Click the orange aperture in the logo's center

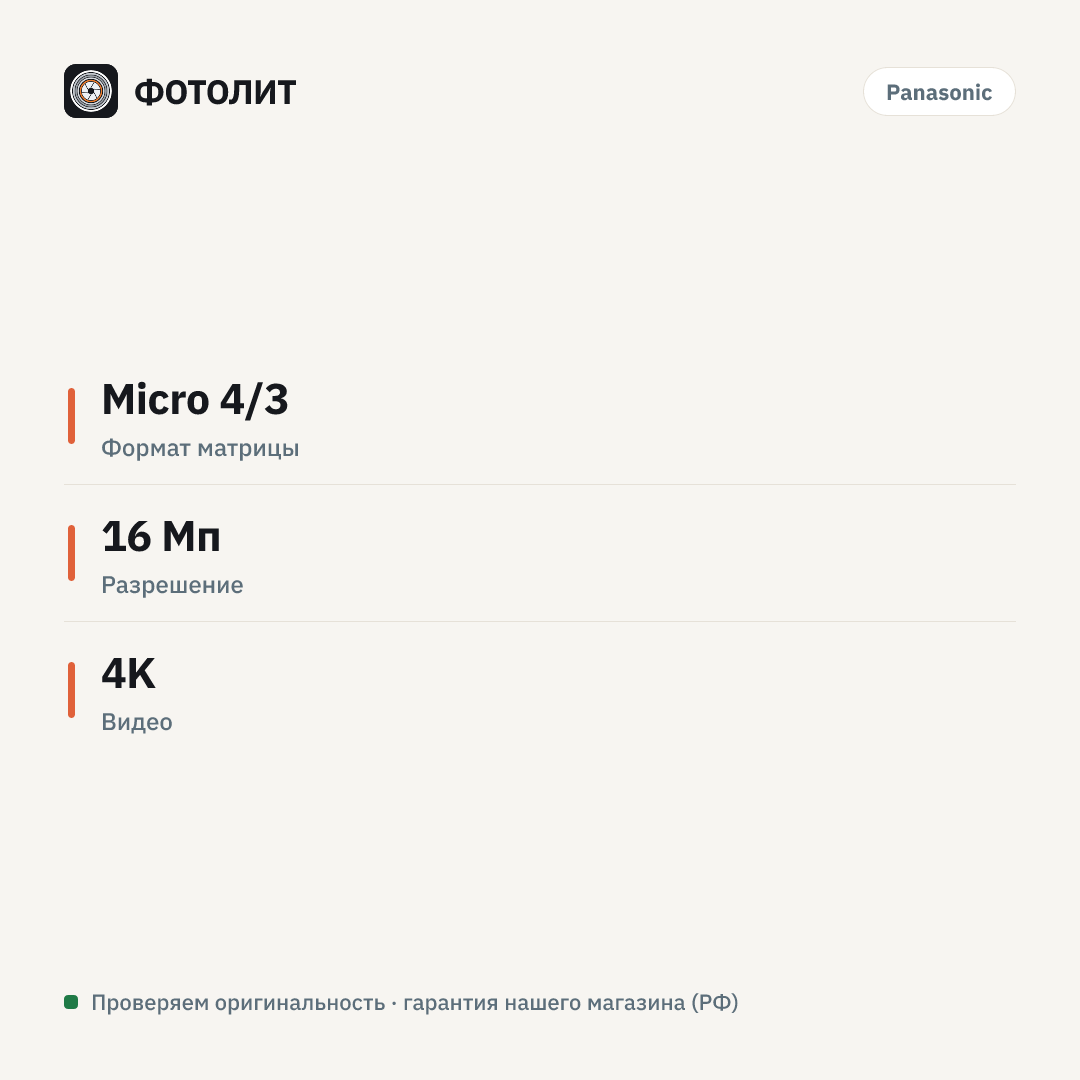pos(91,91)
